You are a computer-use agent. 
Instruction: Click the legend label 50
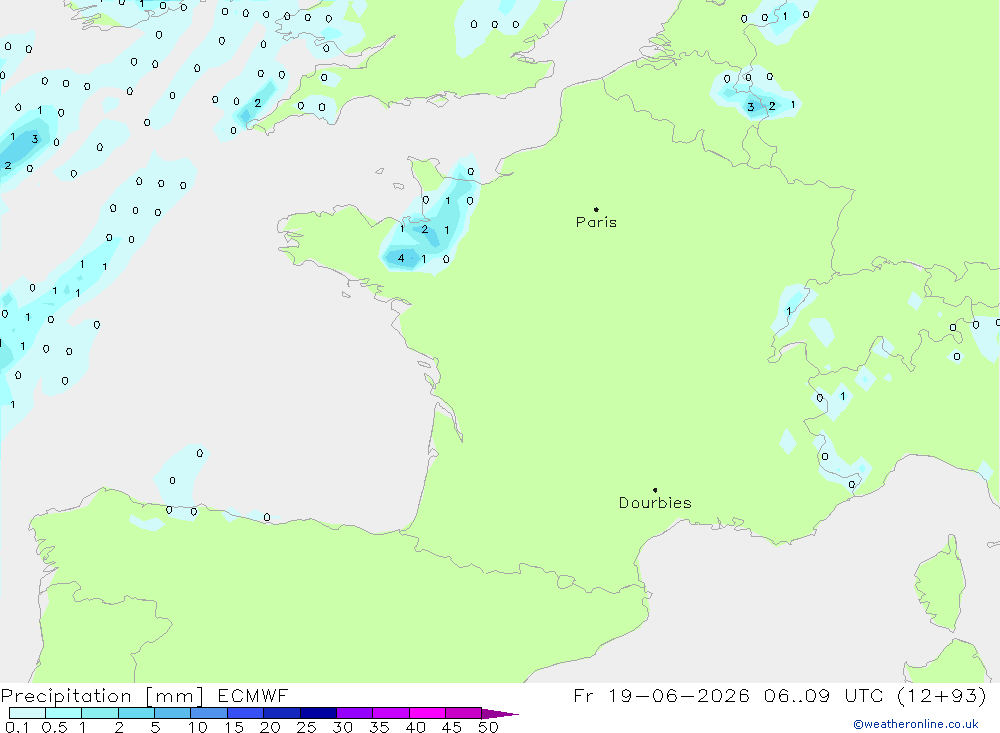click(488, 727)
